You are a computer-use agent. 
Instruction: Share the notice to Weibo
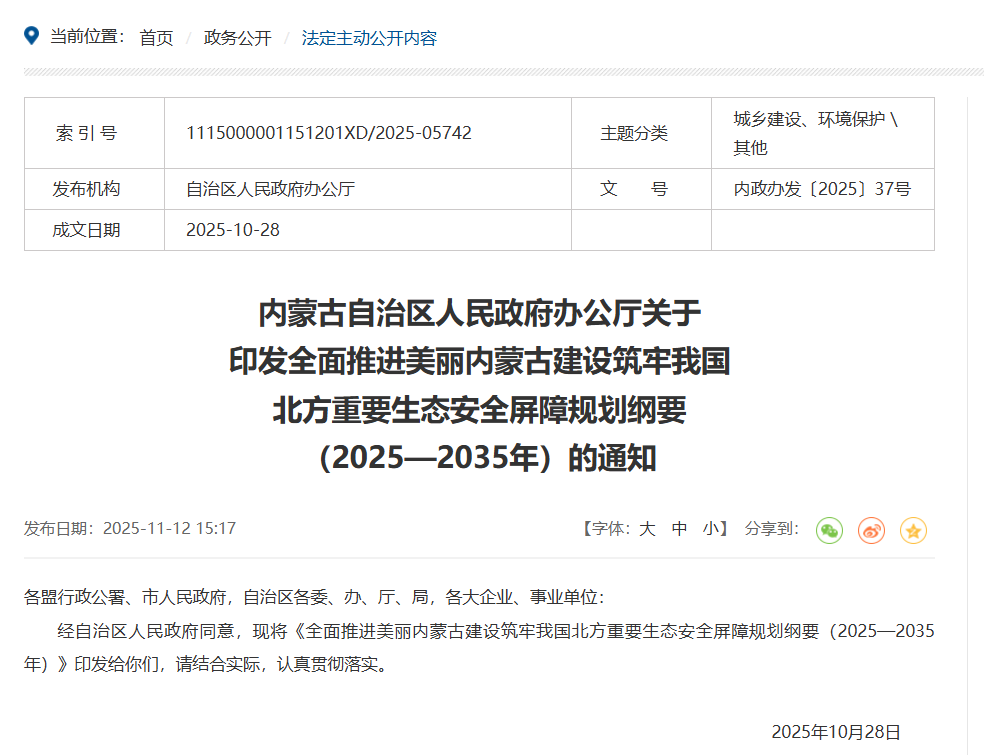(871, 530)
